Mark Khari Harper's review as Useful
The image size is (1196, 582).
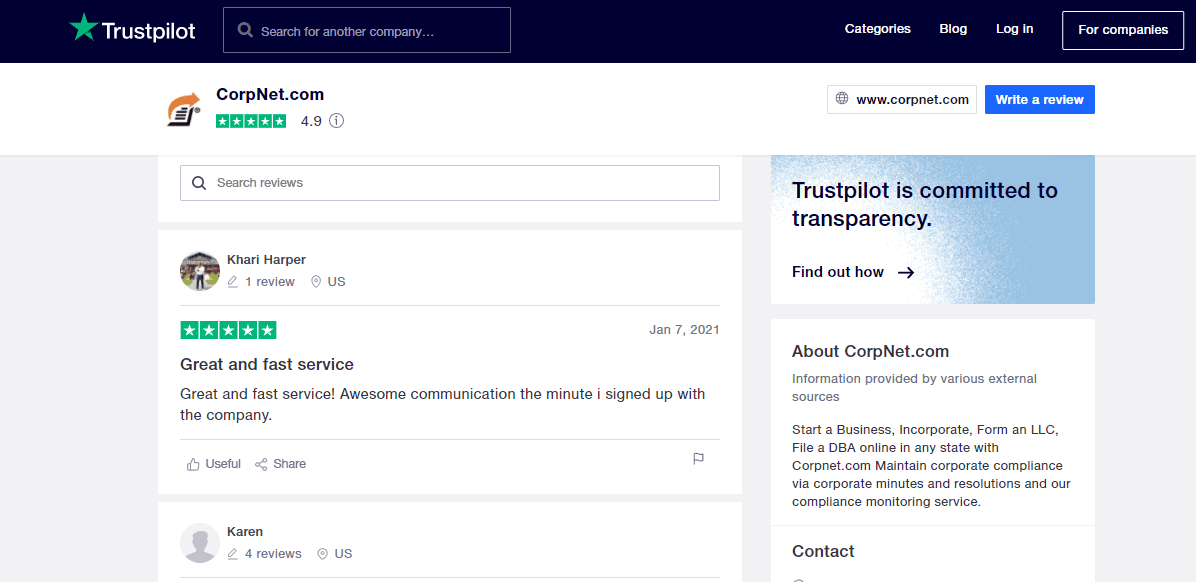coord(214,464)
